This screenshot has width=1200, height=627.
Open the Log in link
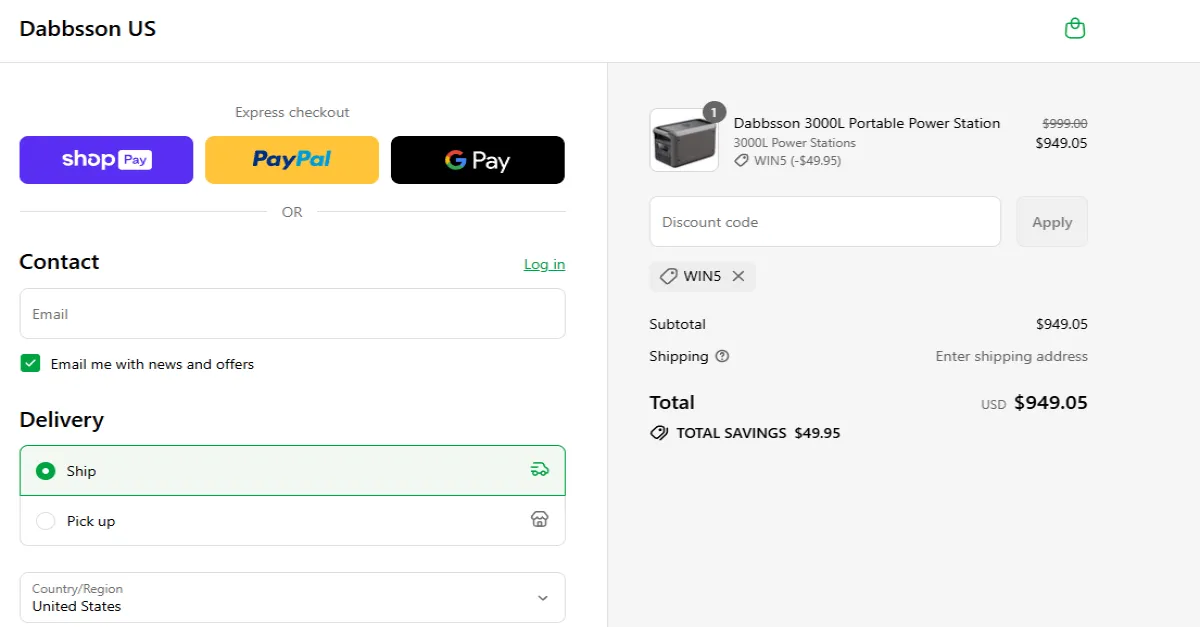tap(544, 264)
